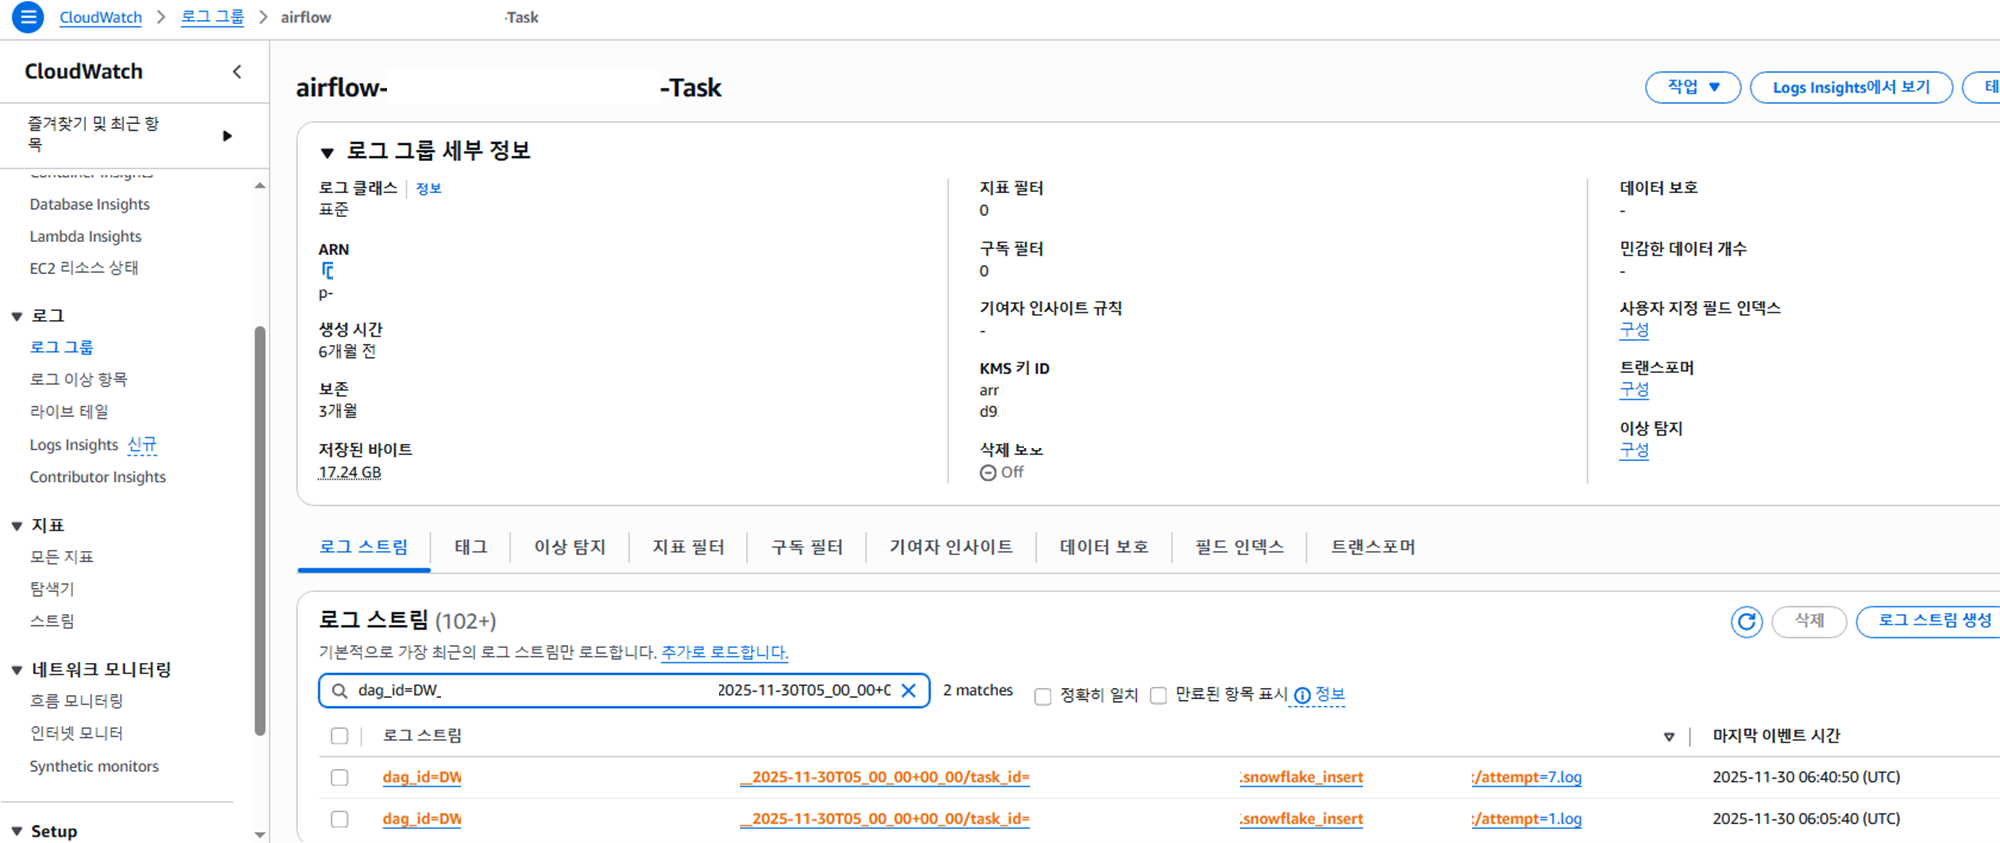Image resolution: width=2000 pixels, height=843 pixels.
Task: Clear the log stream search filter
Action: [908, 690]
